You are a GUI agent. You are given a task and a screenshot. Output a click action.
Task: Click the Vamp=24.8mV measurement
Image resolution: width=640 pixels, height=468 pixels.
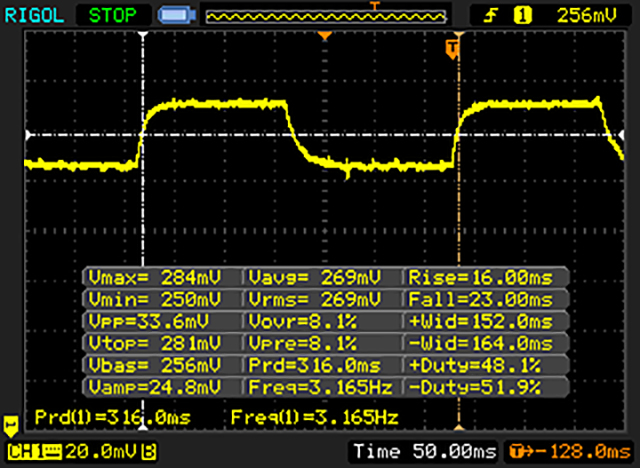point(154,387)
